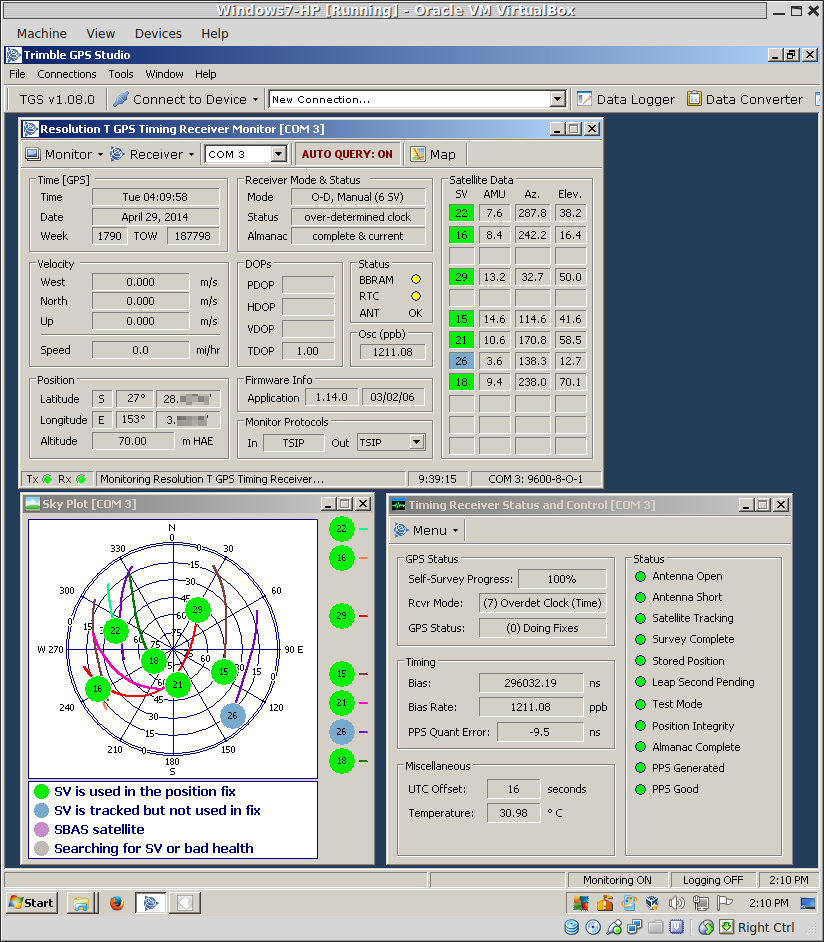824x942 pixels.
Task: Click the Firefox icon in taskbar
Action: (x=116, y=903)
